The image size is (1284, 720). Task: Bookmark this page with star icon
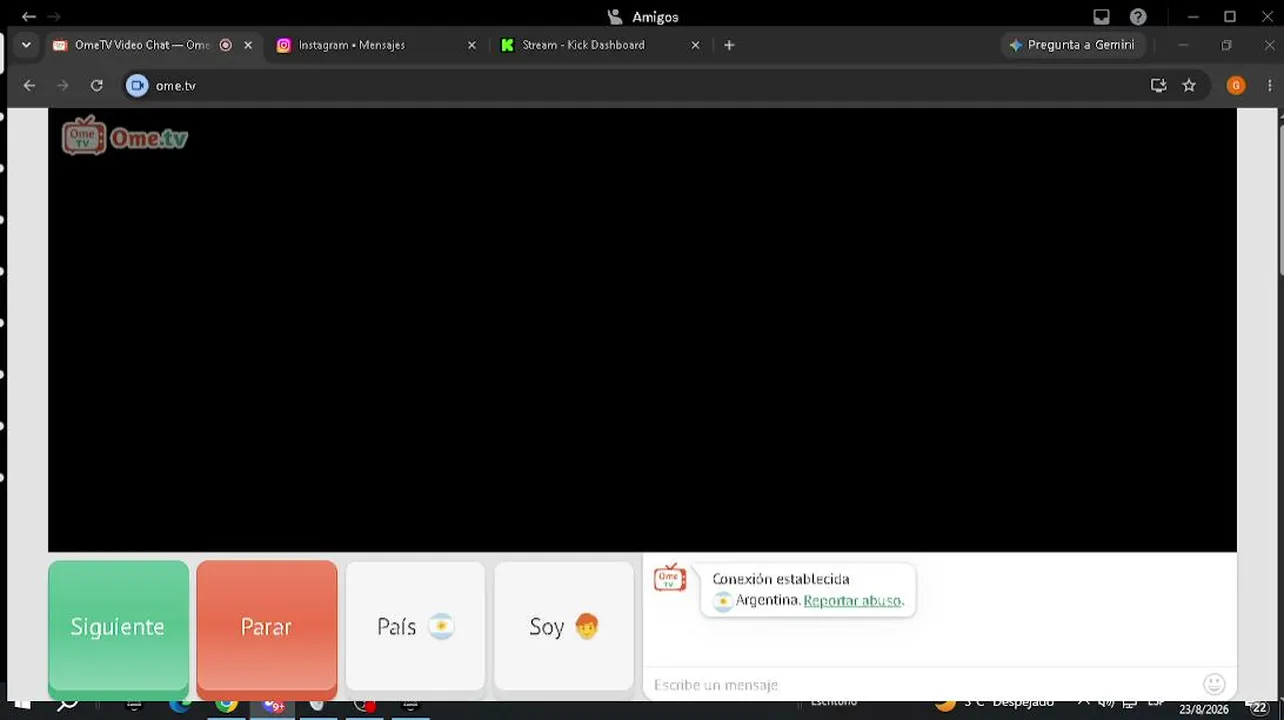pos(1189,86)
